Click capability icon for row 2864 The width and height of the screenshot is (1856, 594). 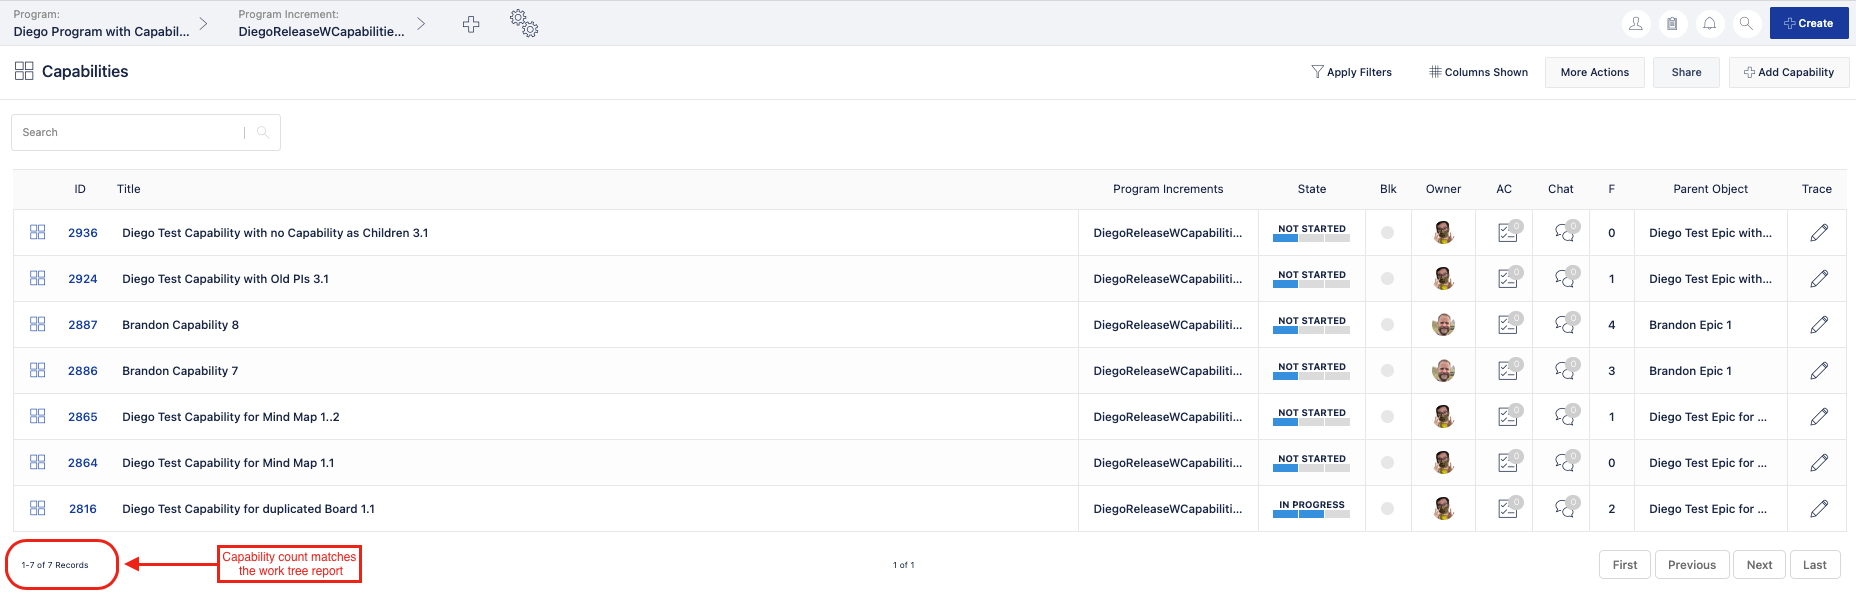[x=38, y=462]
